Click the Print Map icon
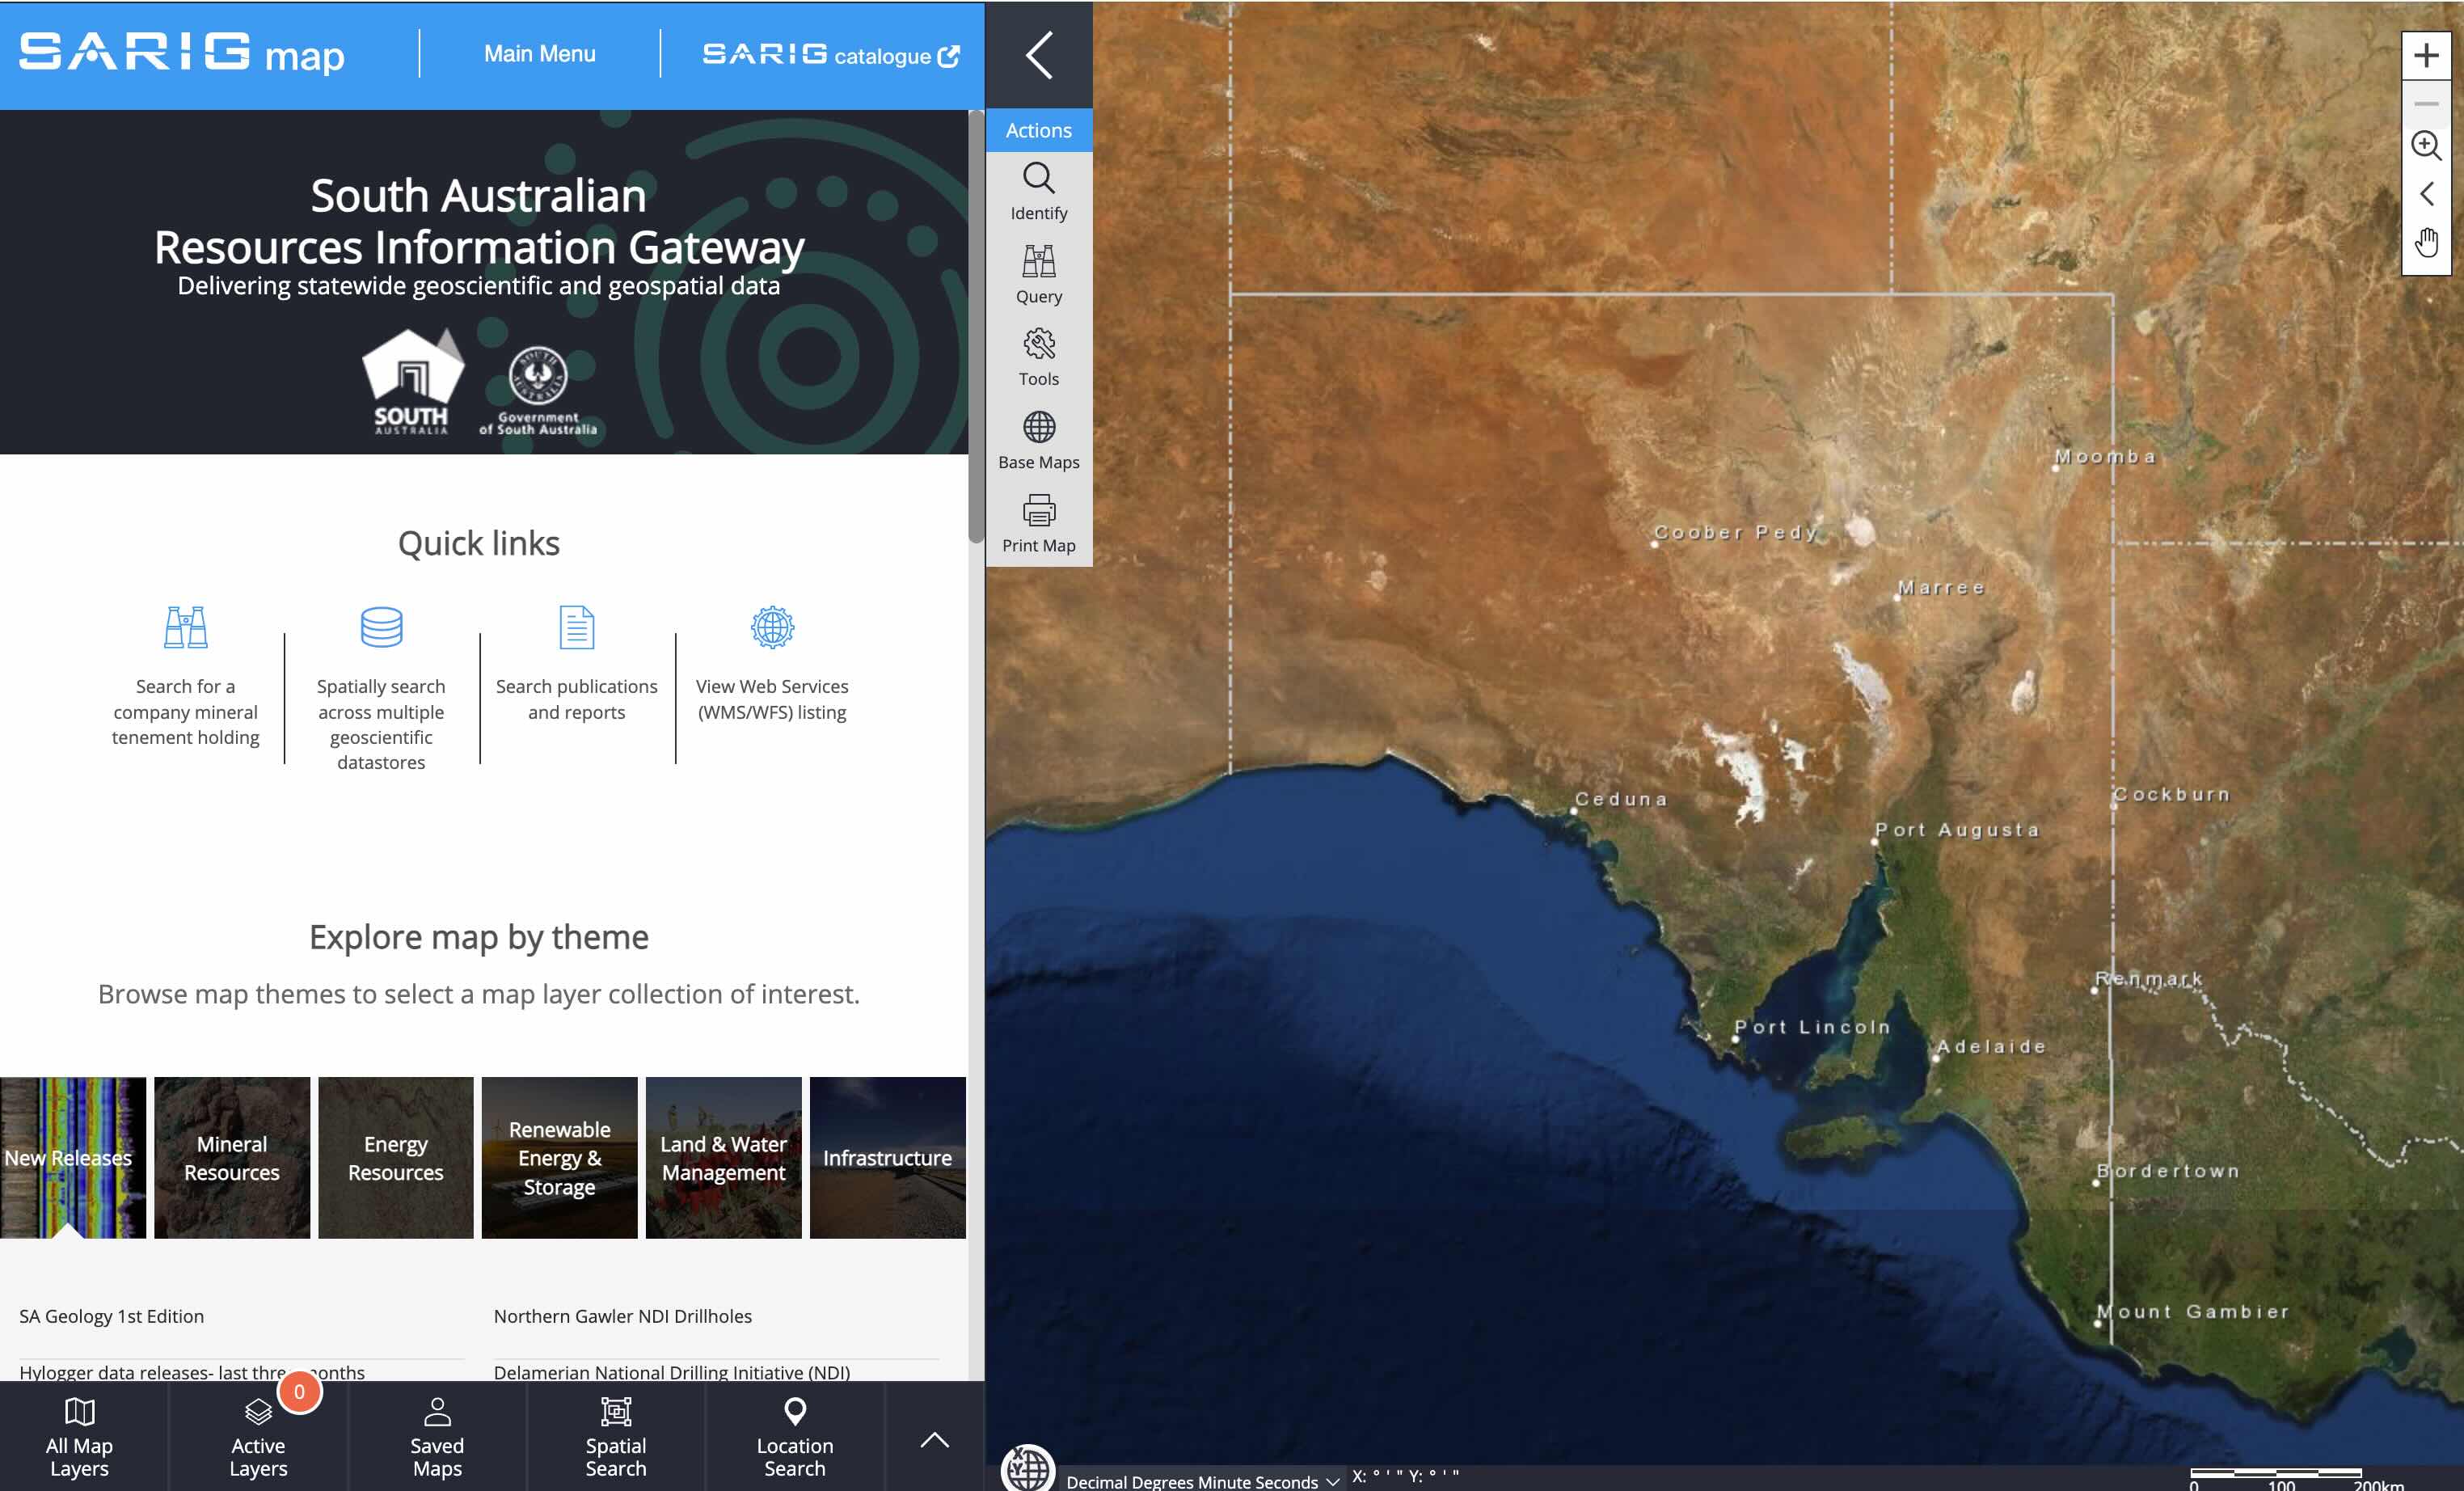Viewport: 2464px width, 1491px height. pyautogui.click(x=1038, y=523)
